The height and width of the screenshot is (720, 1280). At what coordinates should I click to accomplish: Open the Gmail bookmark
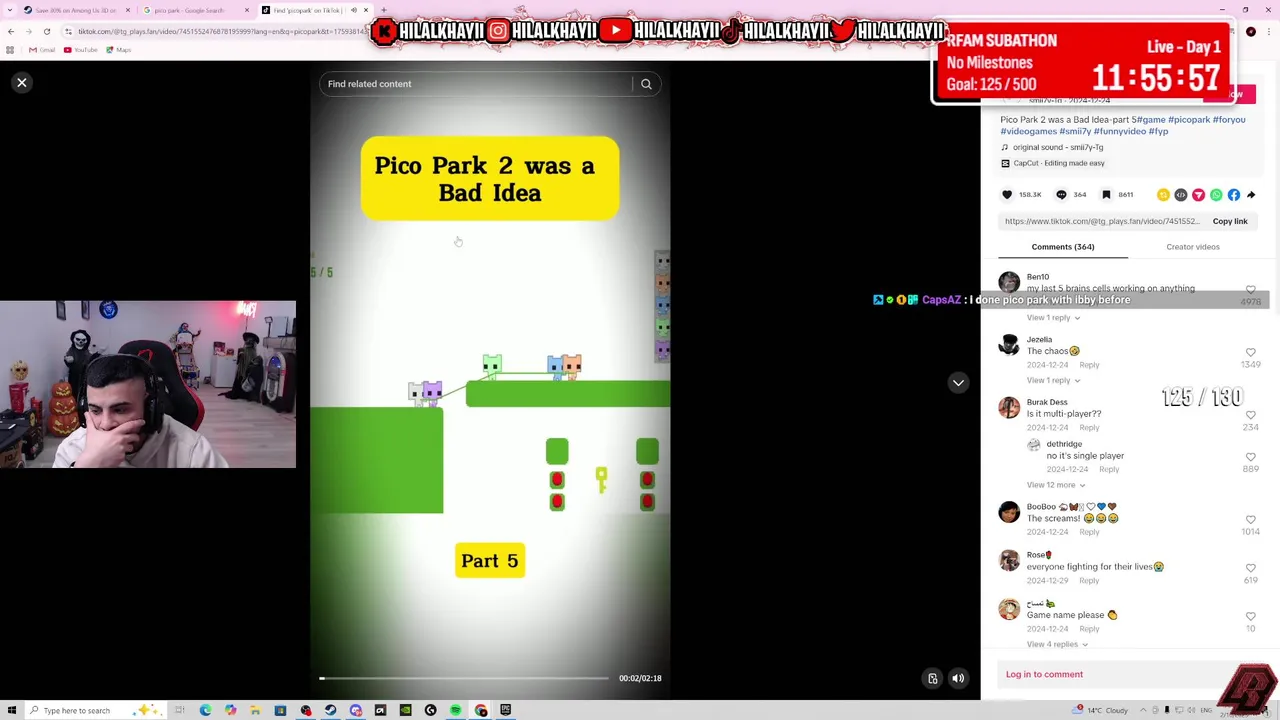click(x=42, y=50)
